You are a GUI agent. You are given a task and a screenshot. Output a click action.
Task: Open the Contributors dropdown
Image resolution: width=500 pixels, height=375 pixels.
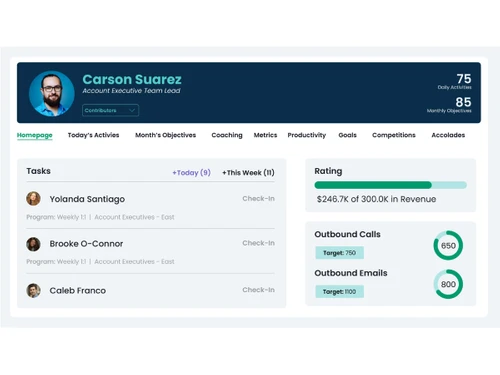[110, 110]
